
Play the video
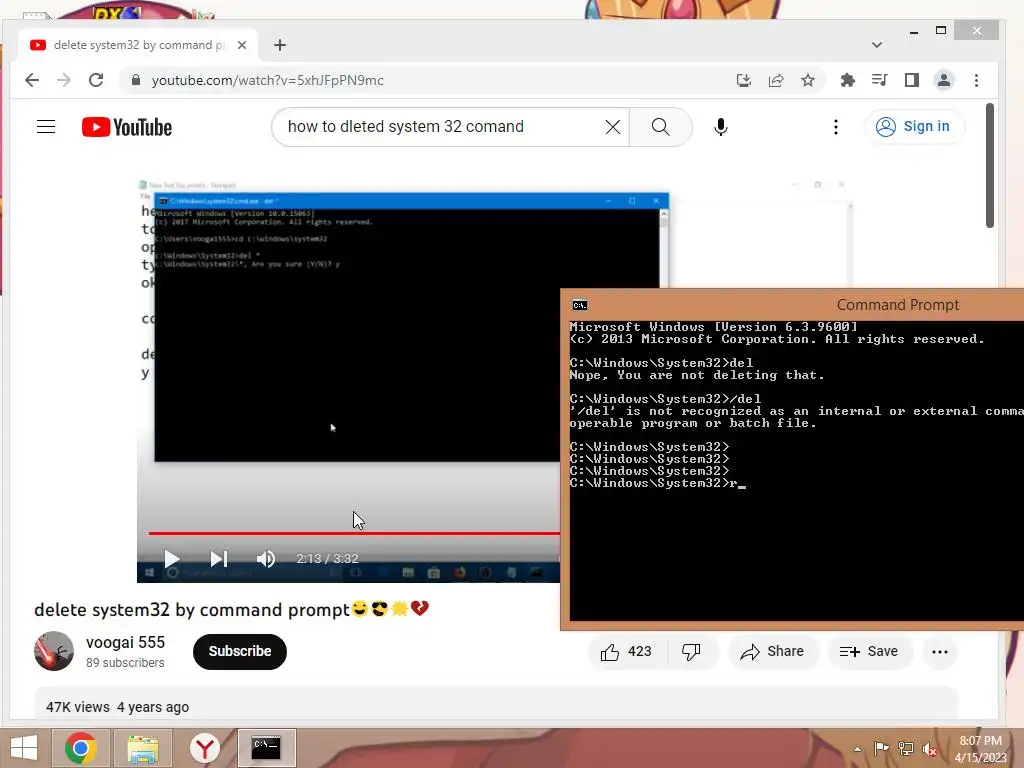pyautogui.click(x=172, y=559)
